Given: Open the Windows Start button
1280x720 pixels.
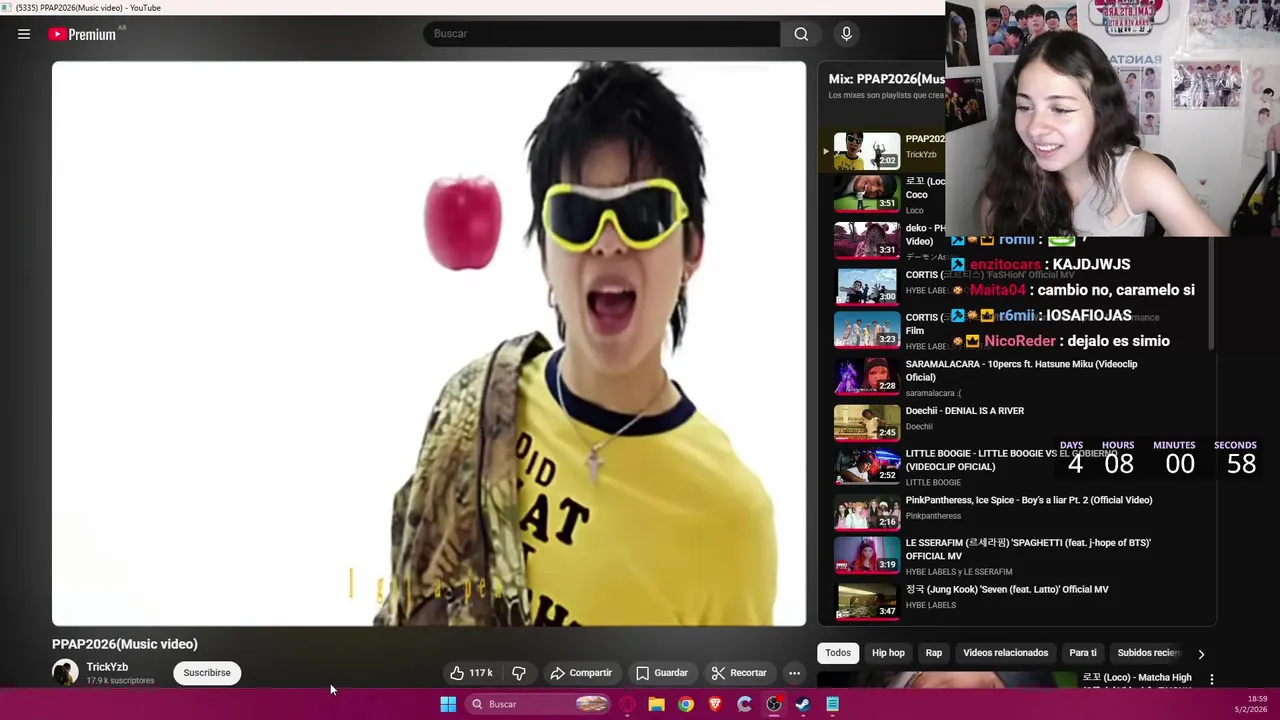Looking at the screenshot, I should point(448,704).
